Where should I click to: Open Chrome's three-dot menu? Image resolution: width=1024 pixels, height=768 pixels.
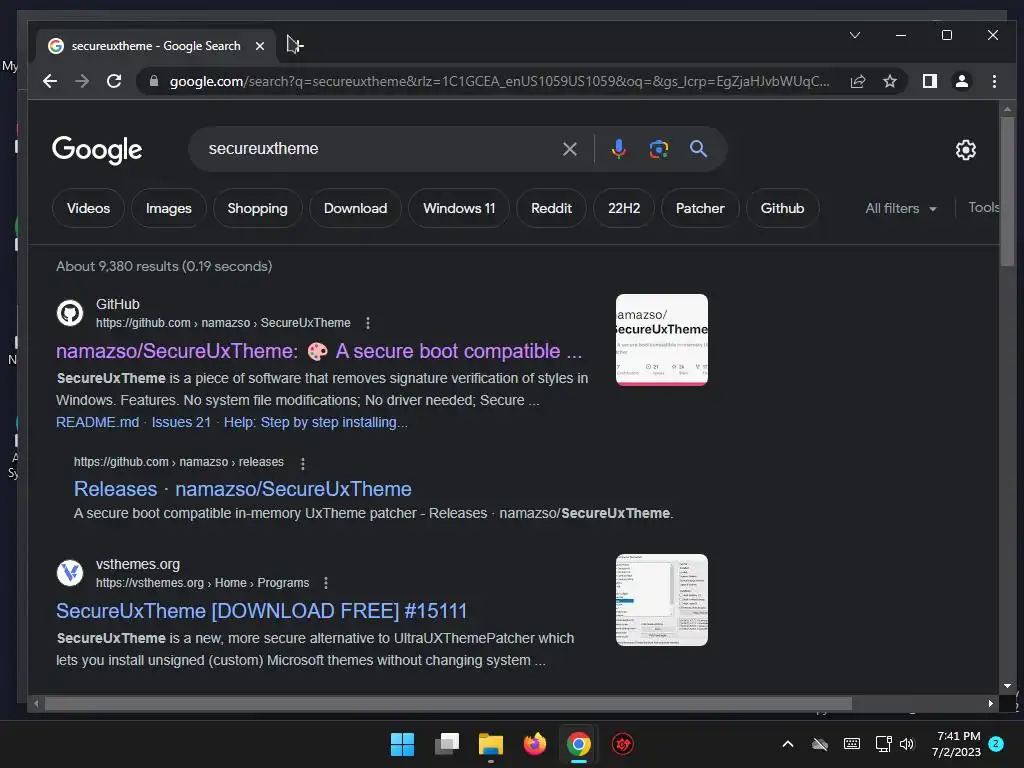994,81
